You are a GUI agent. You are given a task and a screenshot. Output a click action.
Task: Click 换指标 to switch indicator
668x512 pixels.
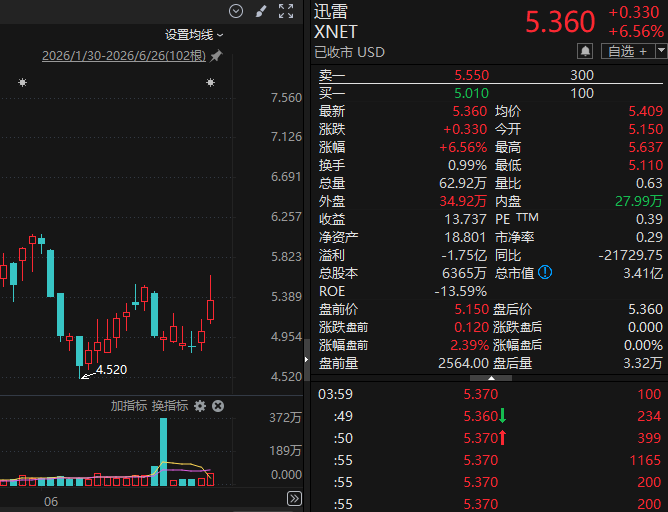(x=170, y=406)
